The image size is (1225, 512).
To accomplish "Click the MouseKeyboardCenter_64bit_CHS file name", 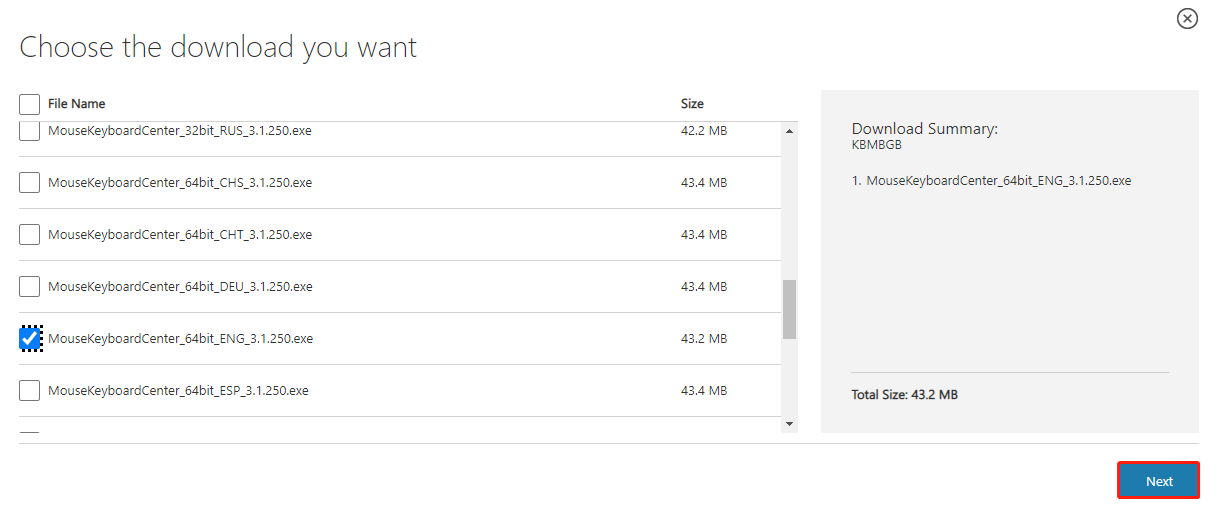I will [180, 183].
